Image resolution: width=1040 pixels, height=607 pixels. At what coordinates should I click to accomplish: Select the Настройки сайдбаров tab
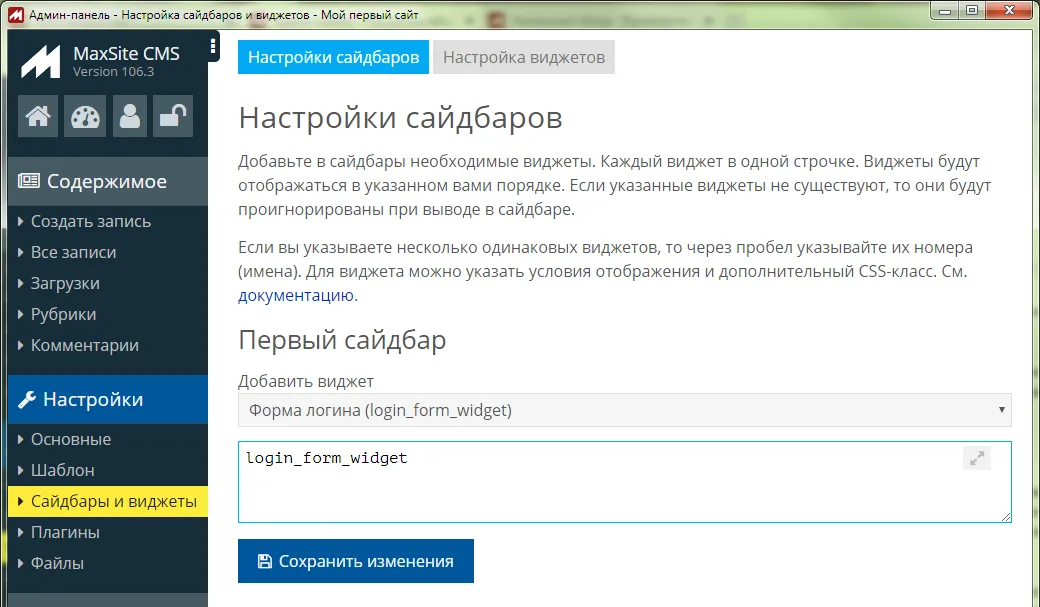333,57
